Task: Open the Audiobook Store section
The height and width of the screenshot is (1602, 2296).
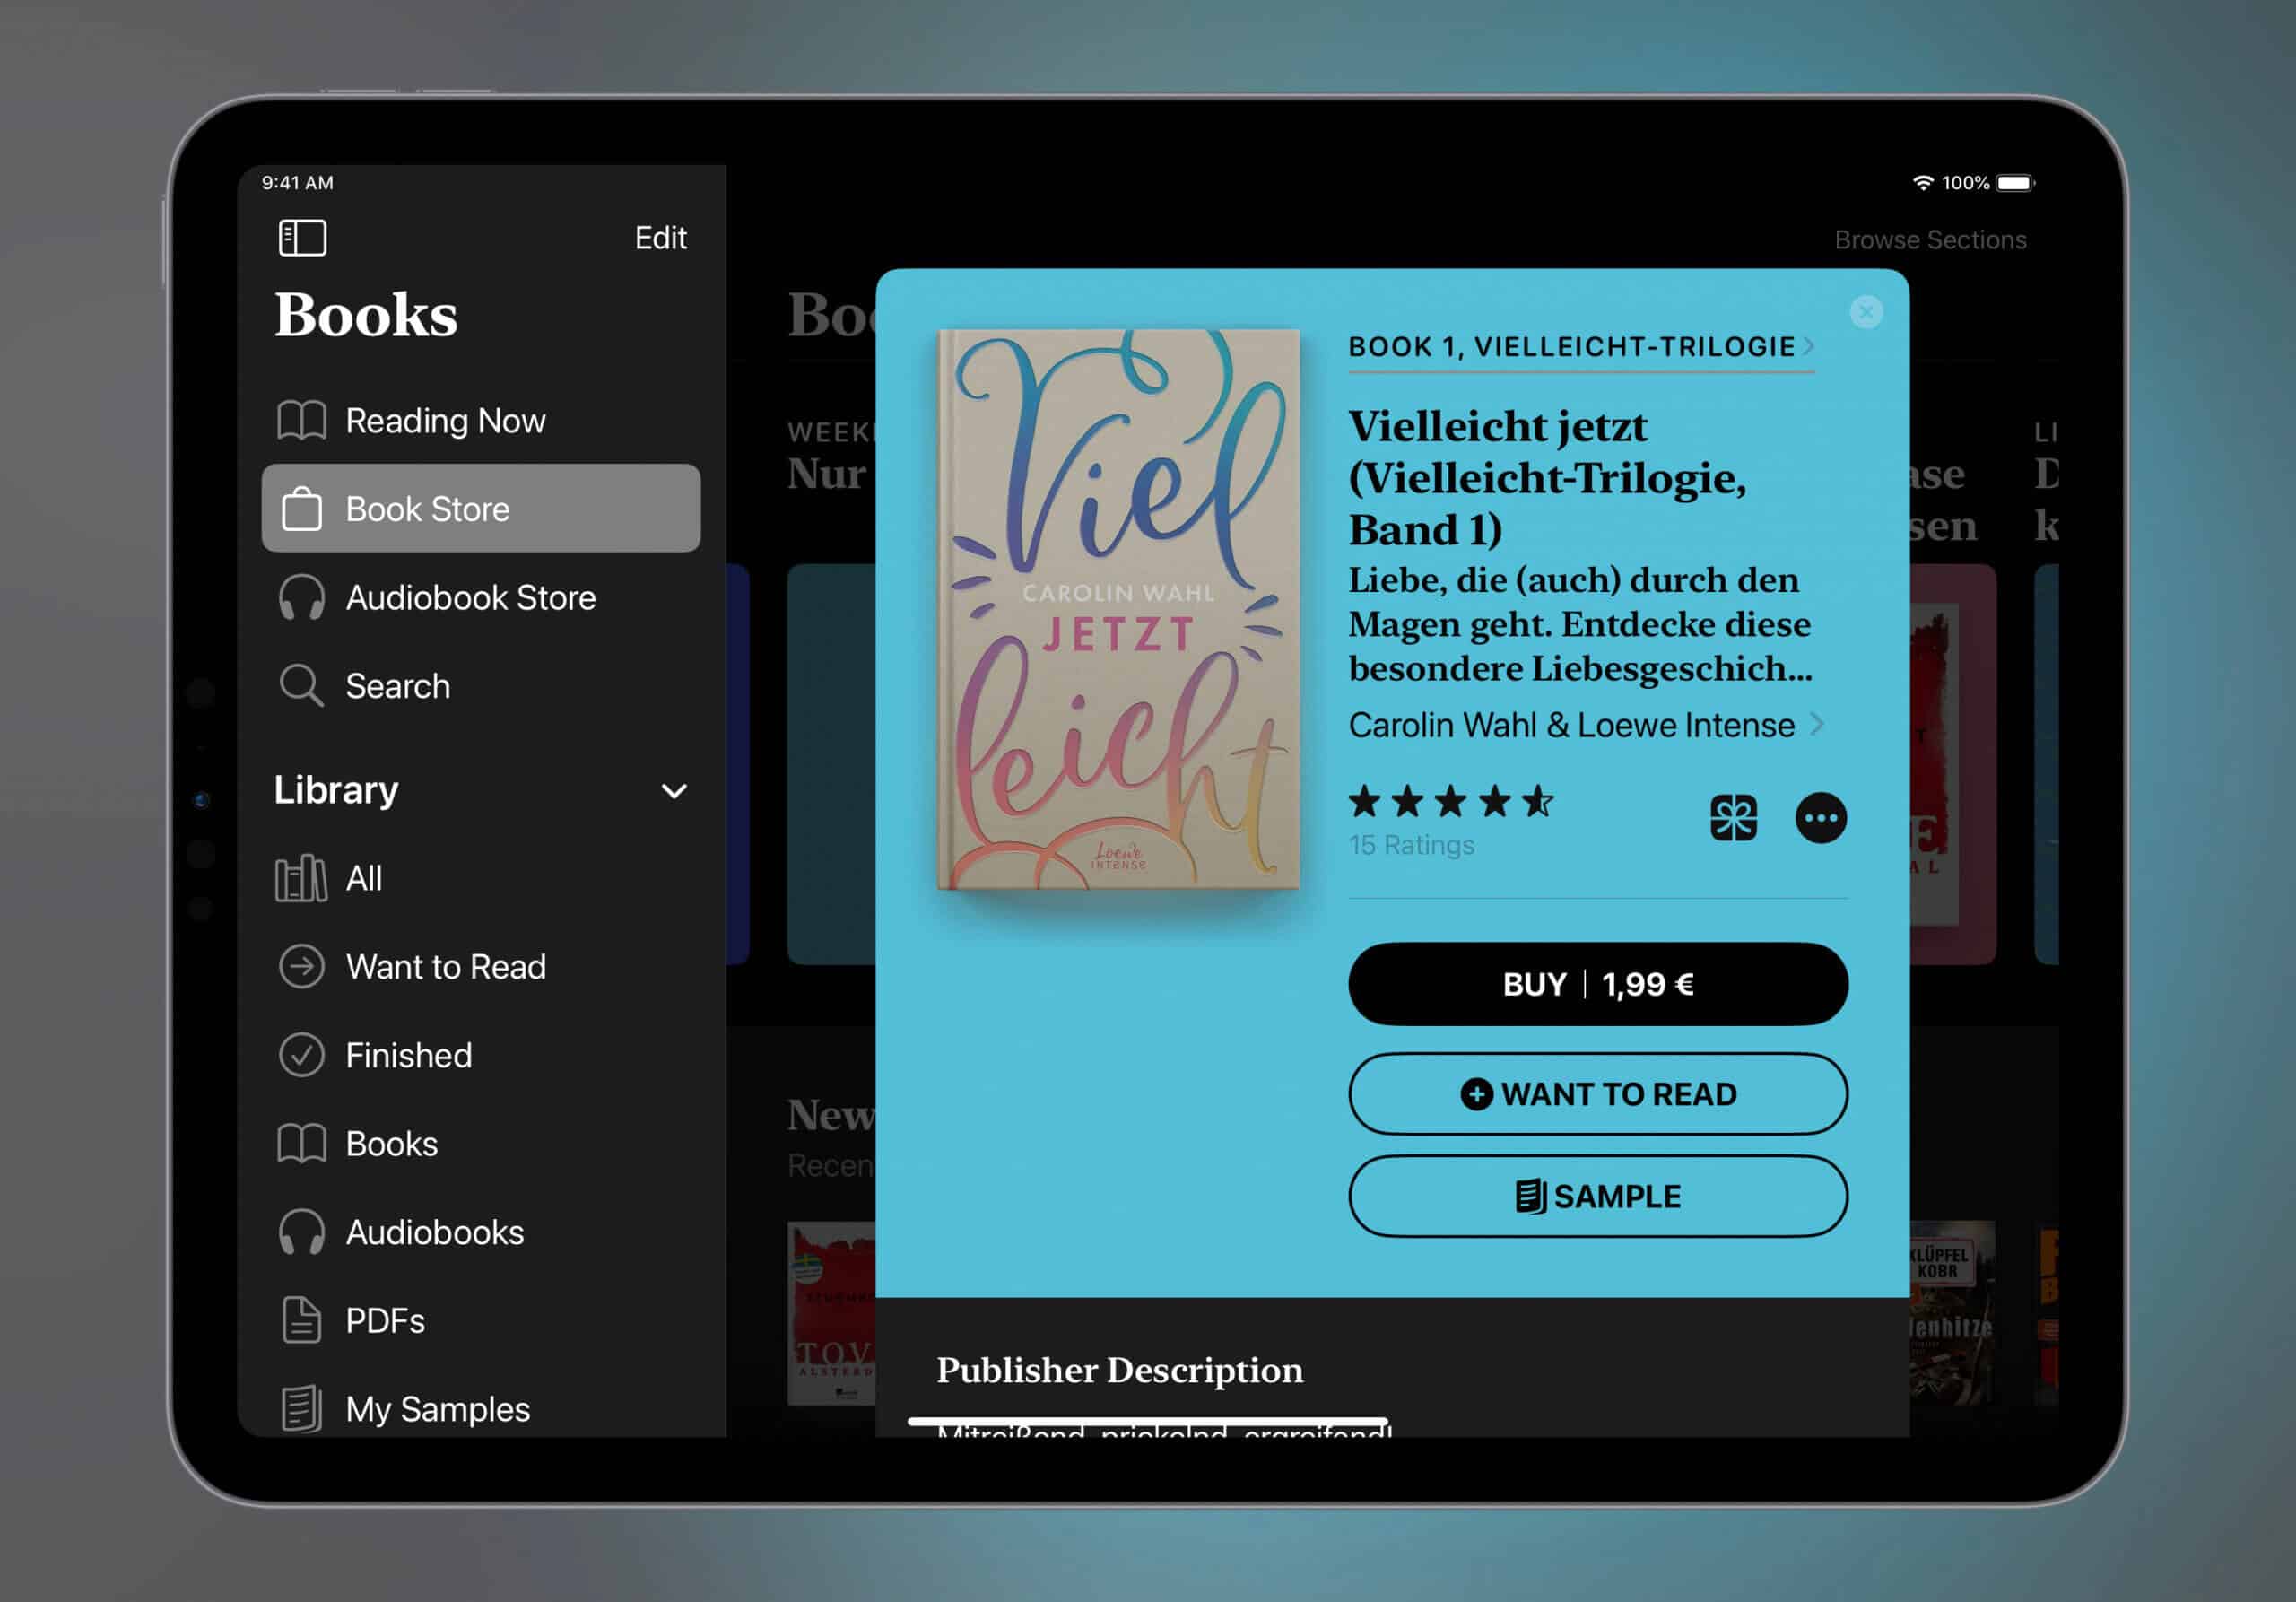Action: tap(481, 597)
